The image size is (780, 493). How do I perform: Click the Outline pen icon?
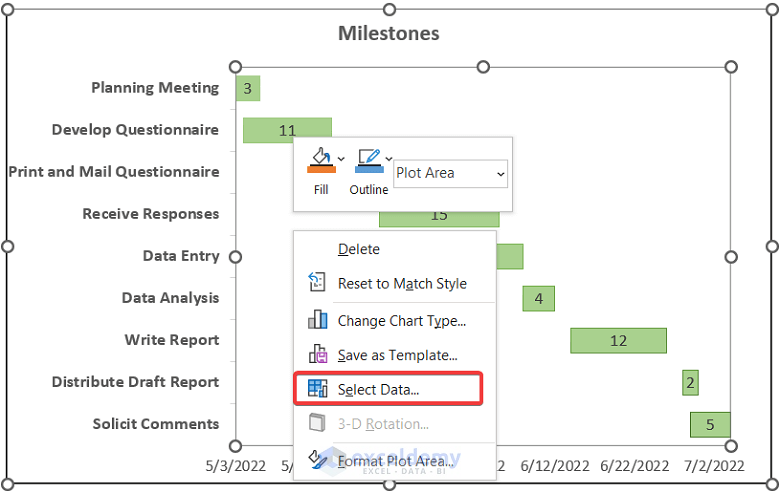point(369,162)
